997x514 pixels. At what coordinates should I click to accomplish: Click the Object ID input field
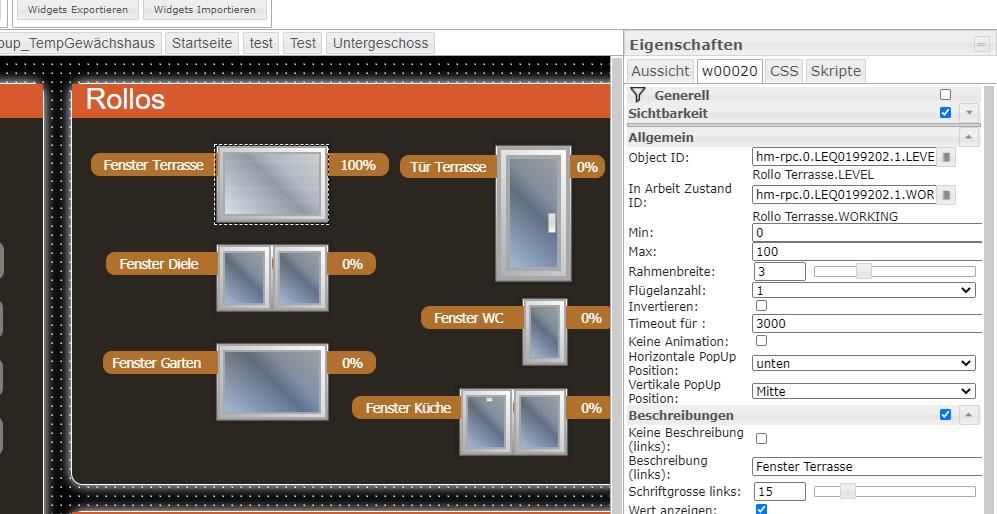(844, 156)
